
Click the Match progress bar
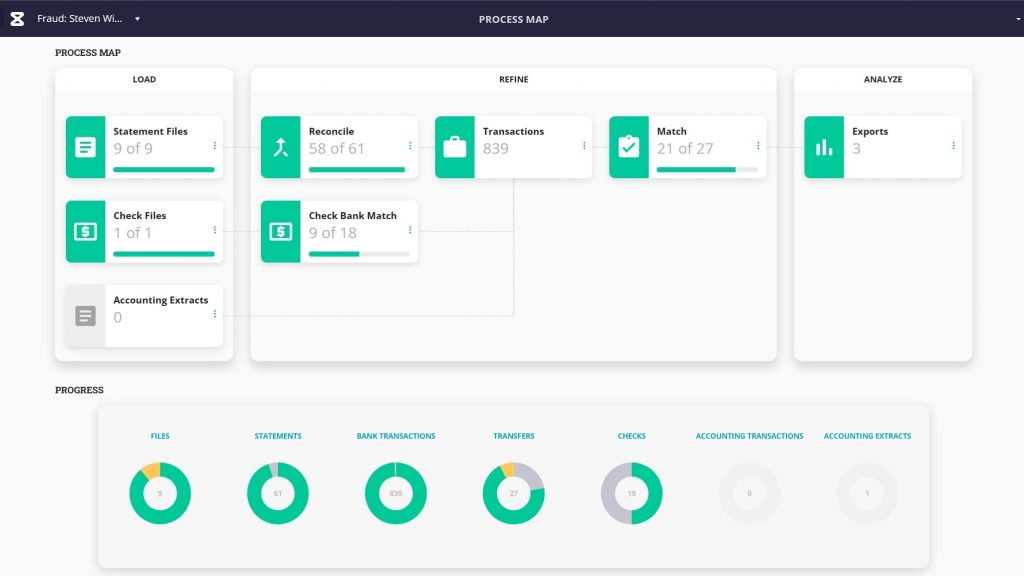click(707, 170)
